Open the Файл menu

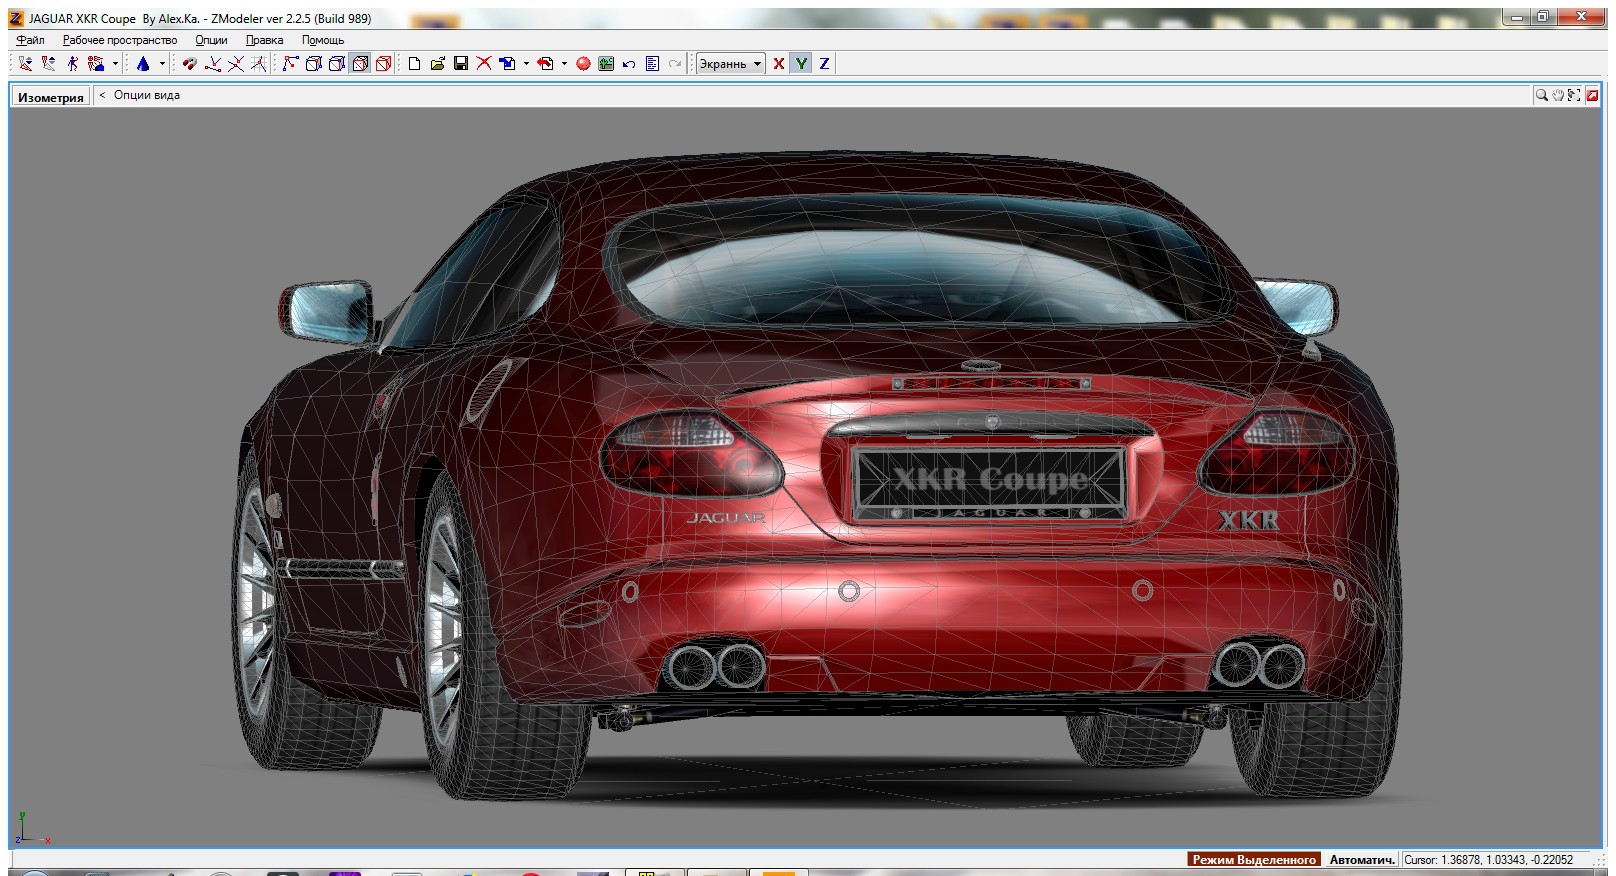(x=30, y=40)
